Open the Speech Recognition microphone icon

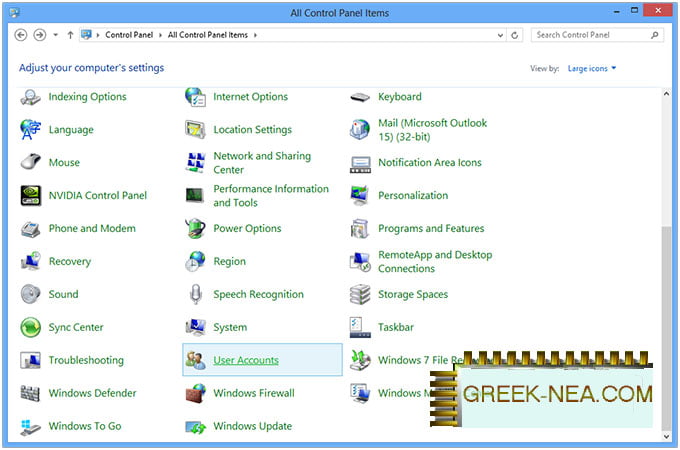[196, 295]
